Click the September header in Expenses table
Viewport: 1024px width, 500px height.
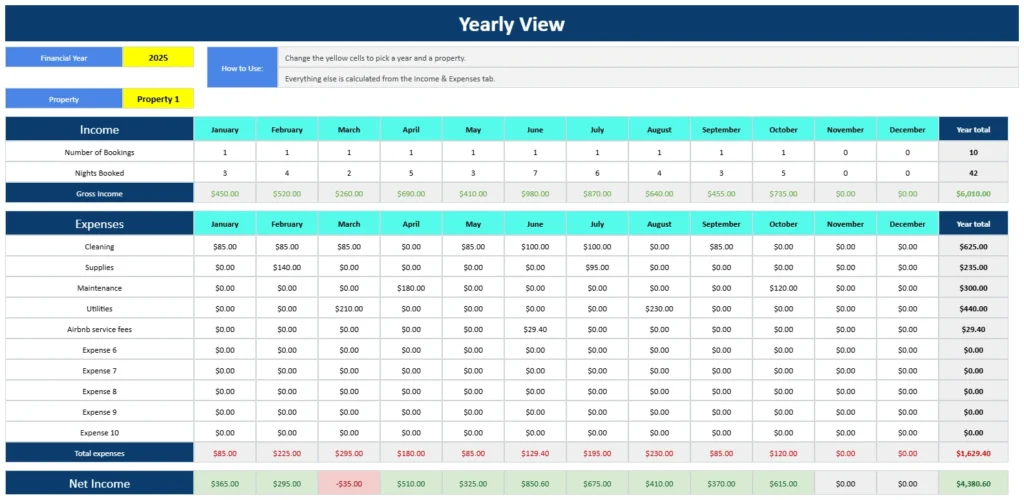tap(721, 224)
